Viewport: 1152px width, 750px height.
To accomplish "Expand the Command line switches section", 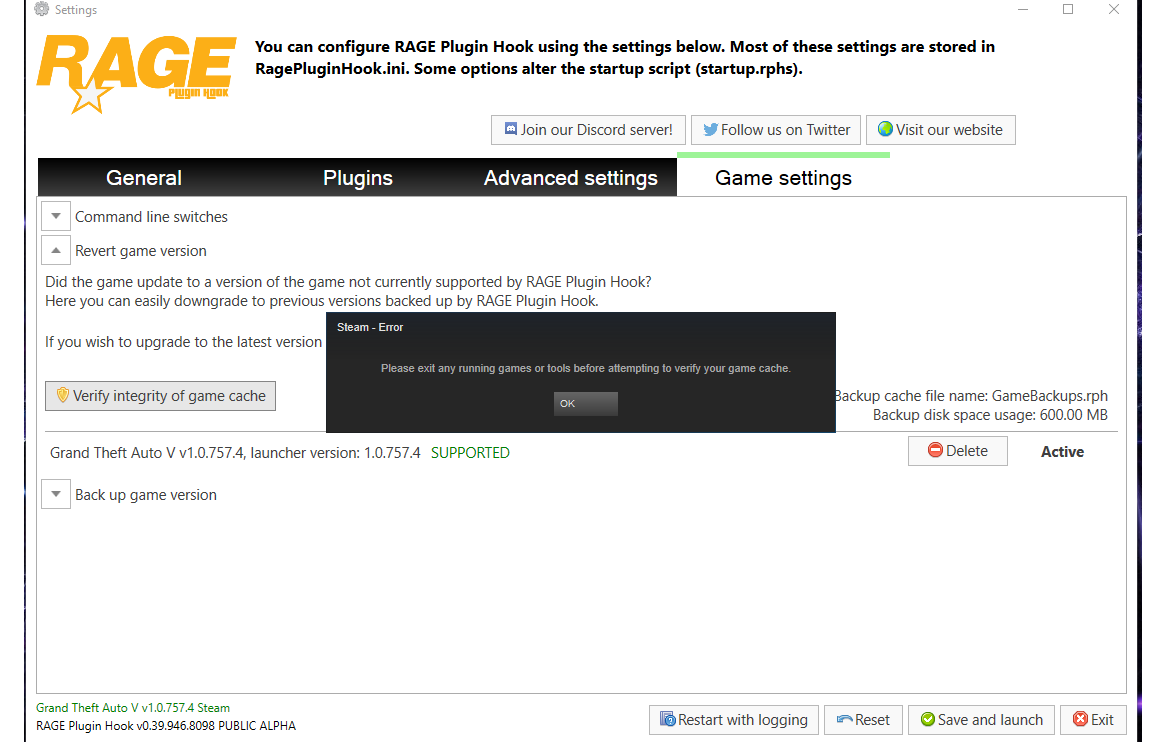I will click(56, 216).
